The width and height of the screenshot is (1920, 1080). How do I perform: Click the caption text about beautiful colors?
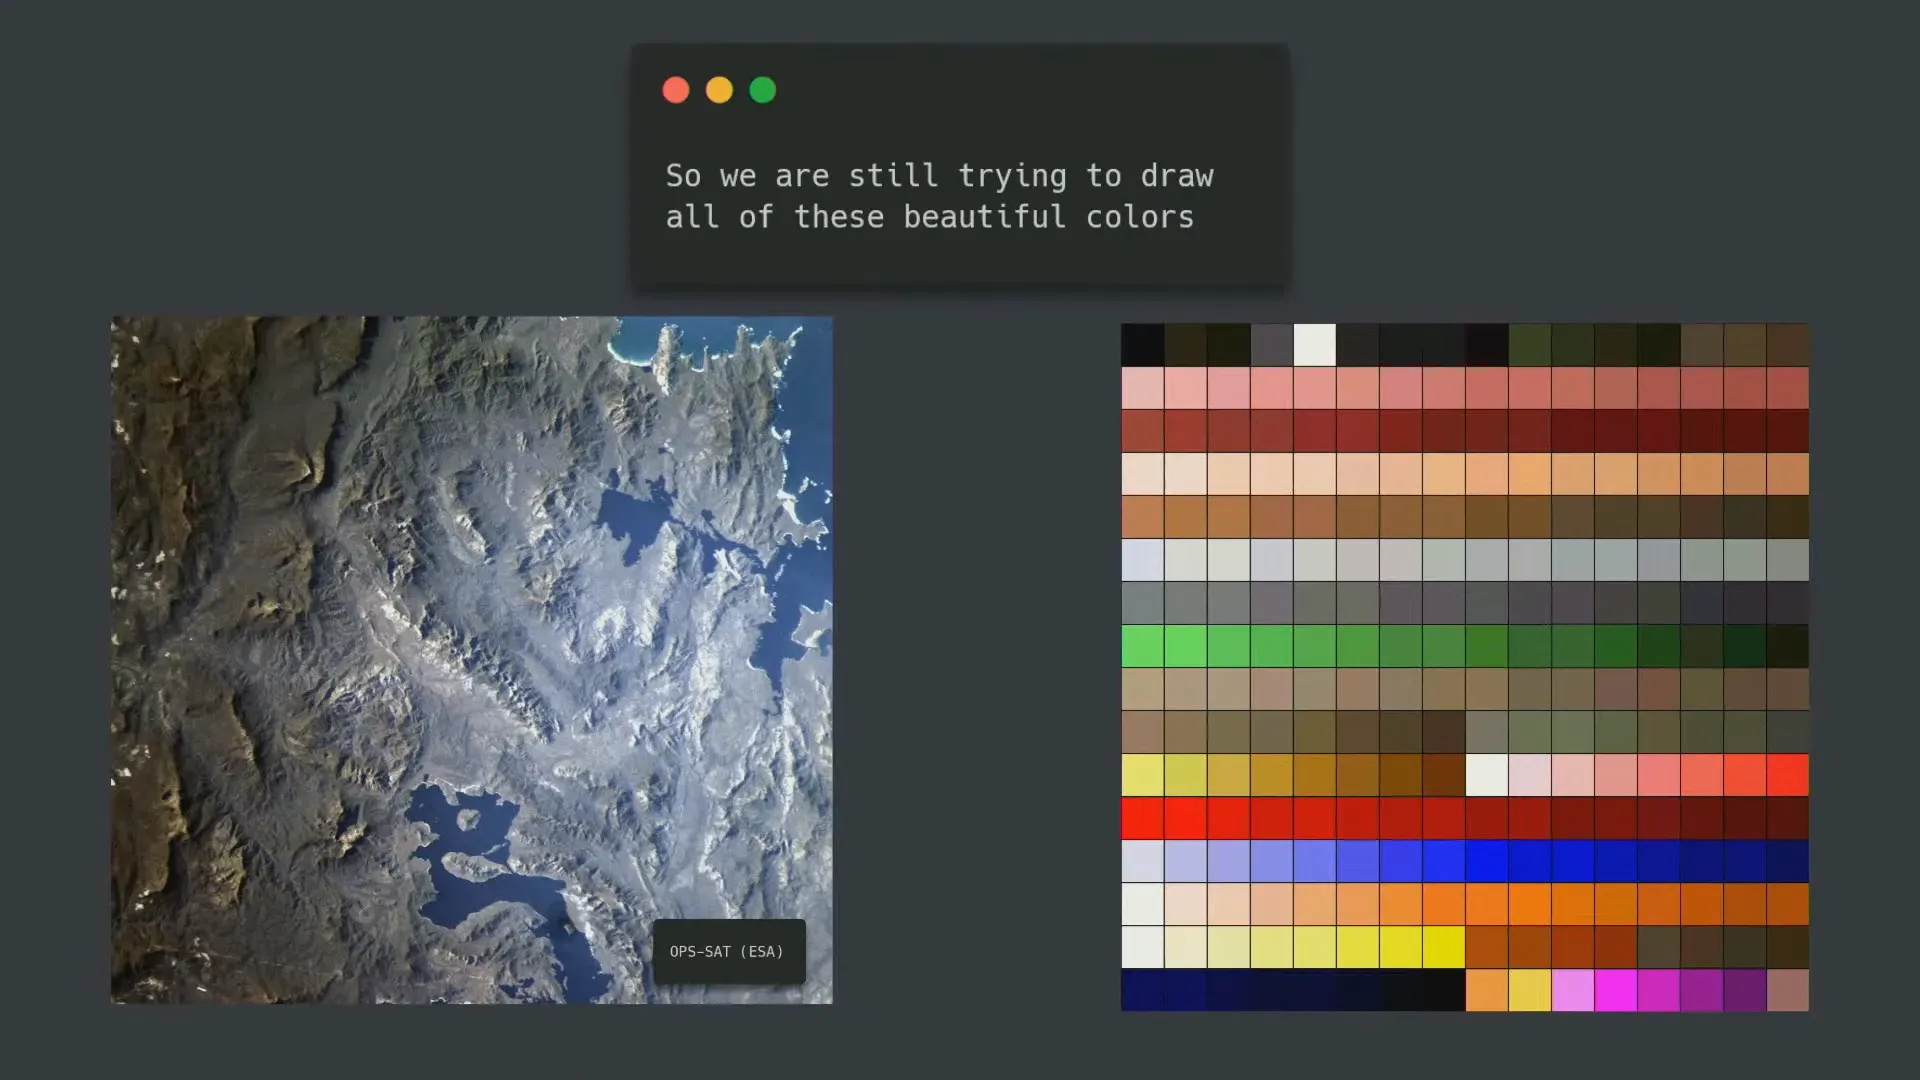tap(939, 196)
